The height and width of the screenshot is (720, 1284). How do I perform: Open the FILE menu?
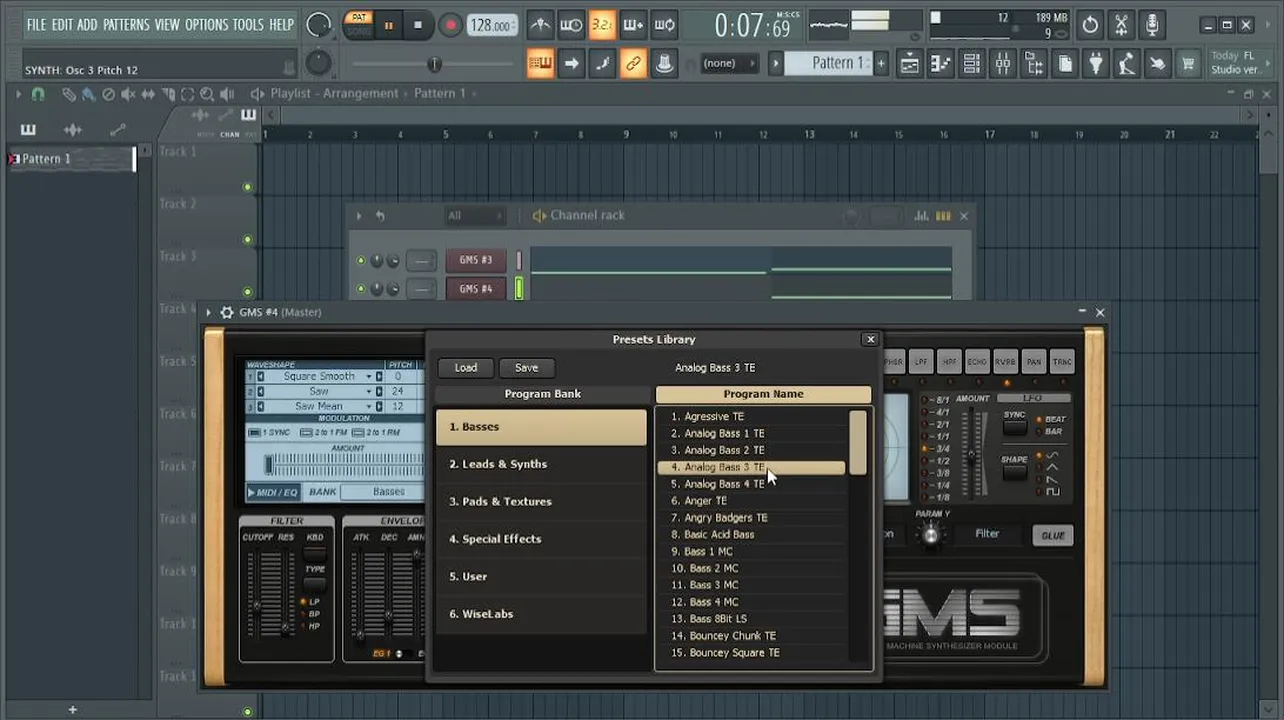point(36,25)
